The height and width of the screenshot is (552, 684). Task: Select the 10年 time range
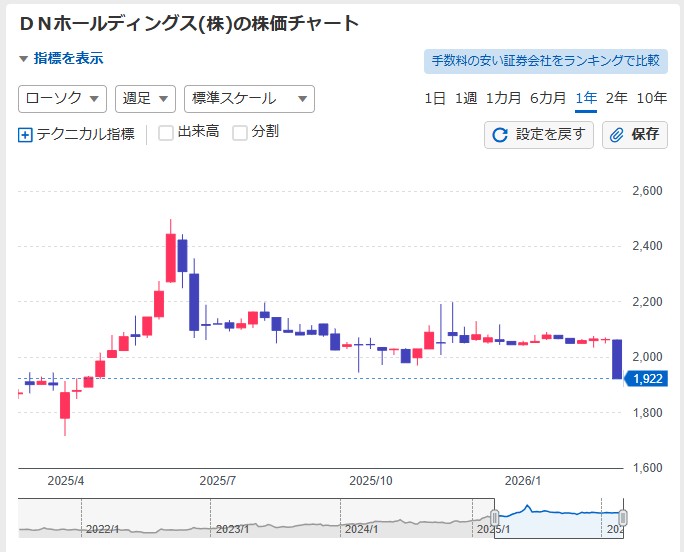click(x=651, y=98)
